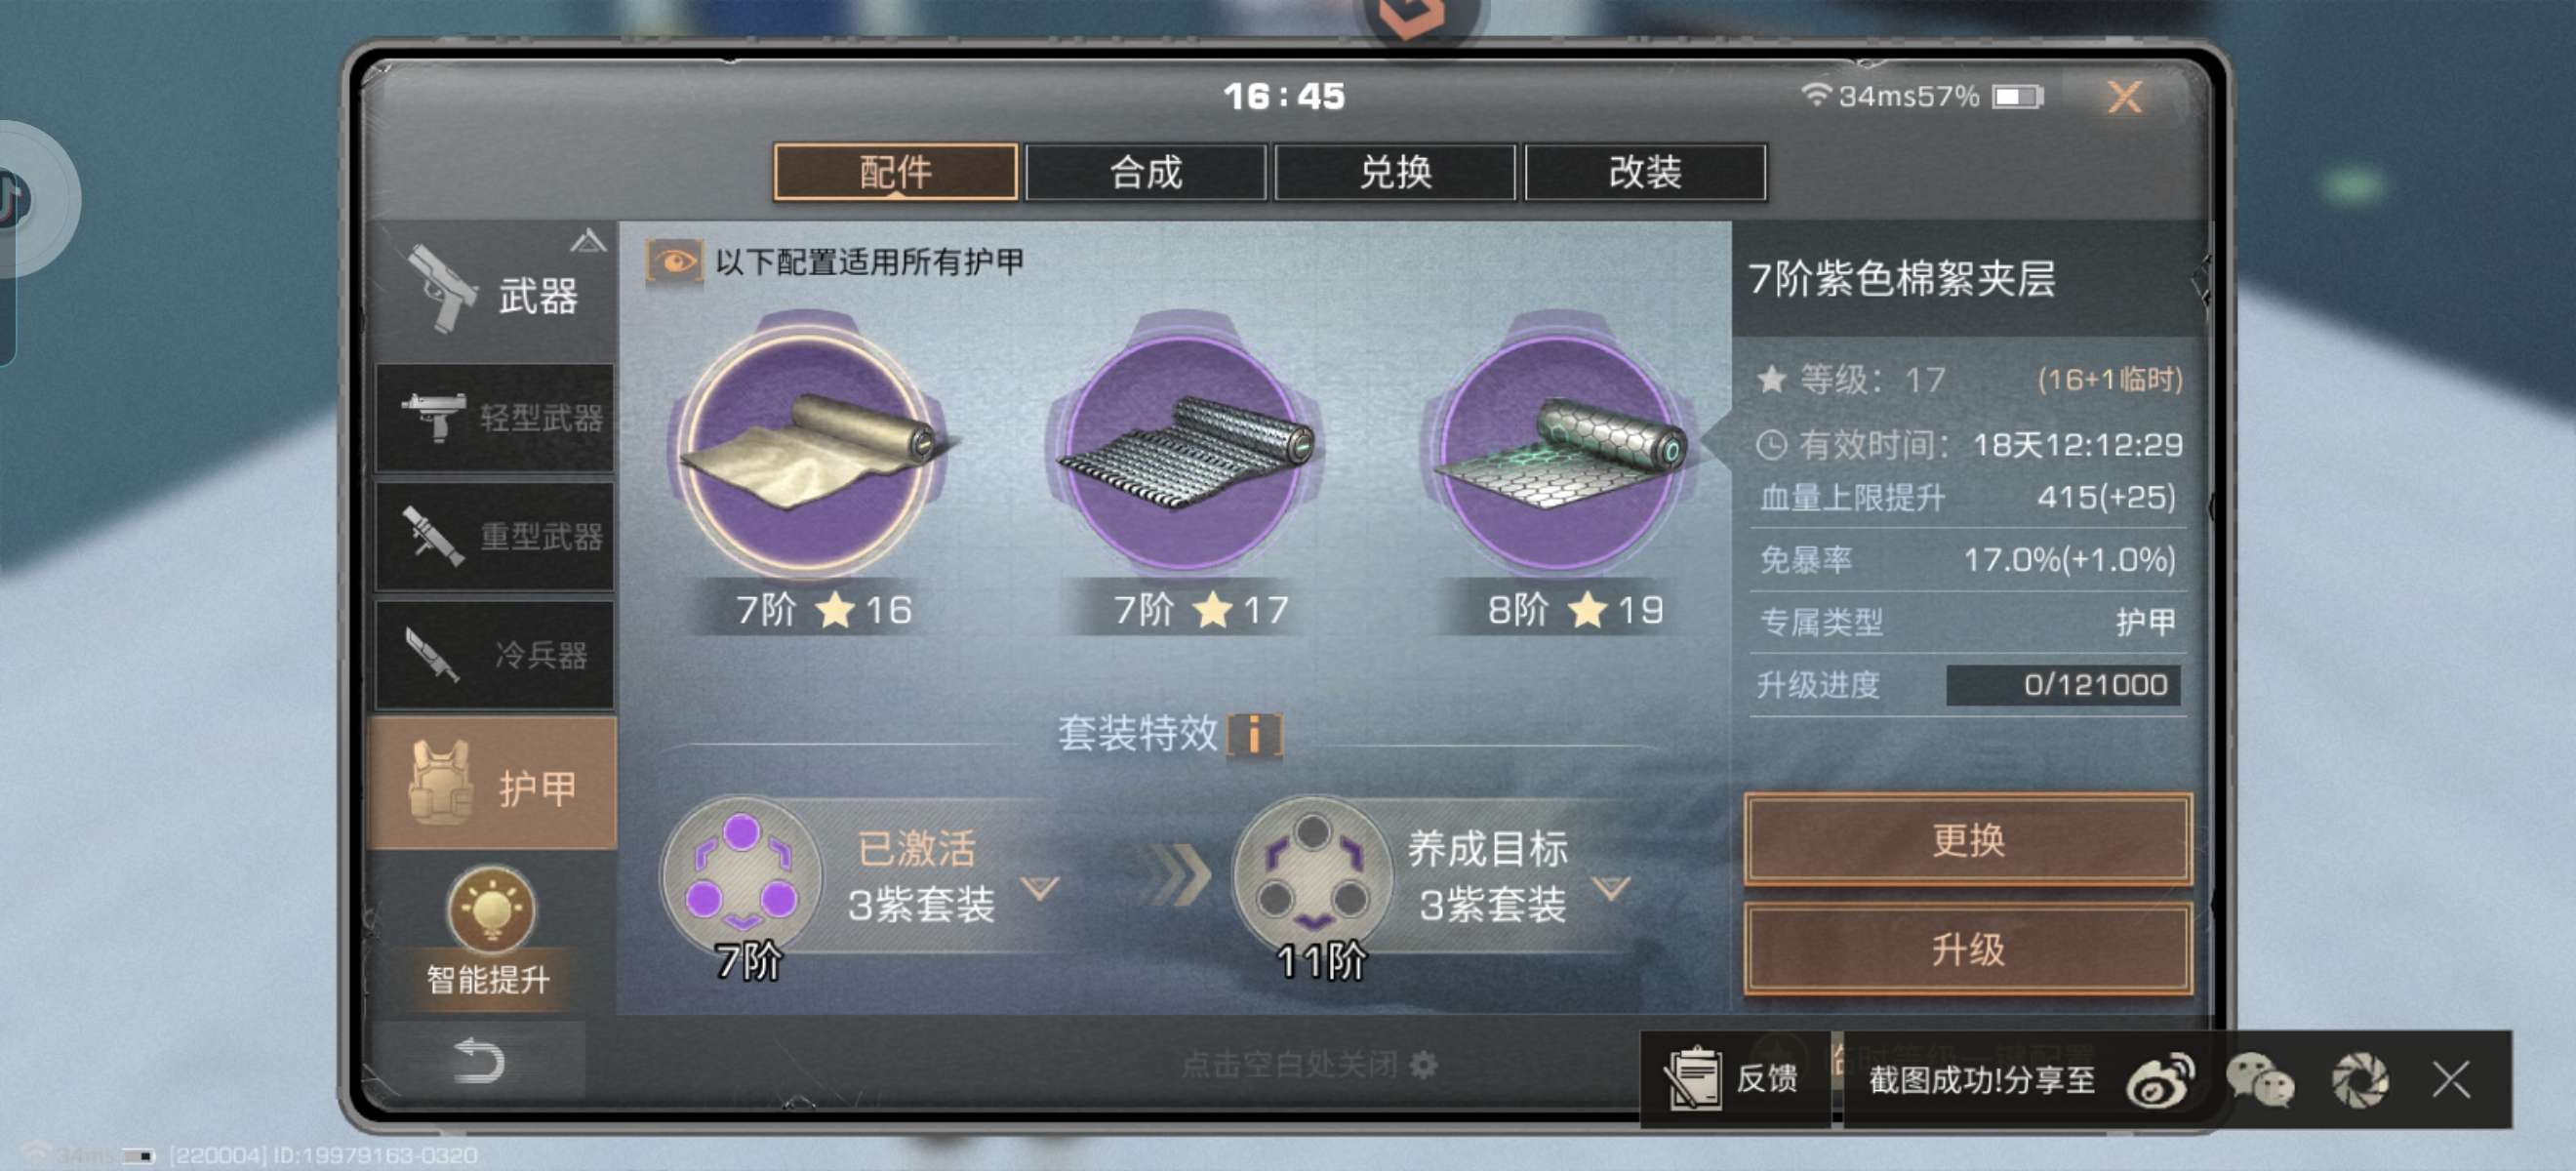Switch to the 改装 tab
Screen dimensions: 2576x1171
click(x=1645, y=172)
